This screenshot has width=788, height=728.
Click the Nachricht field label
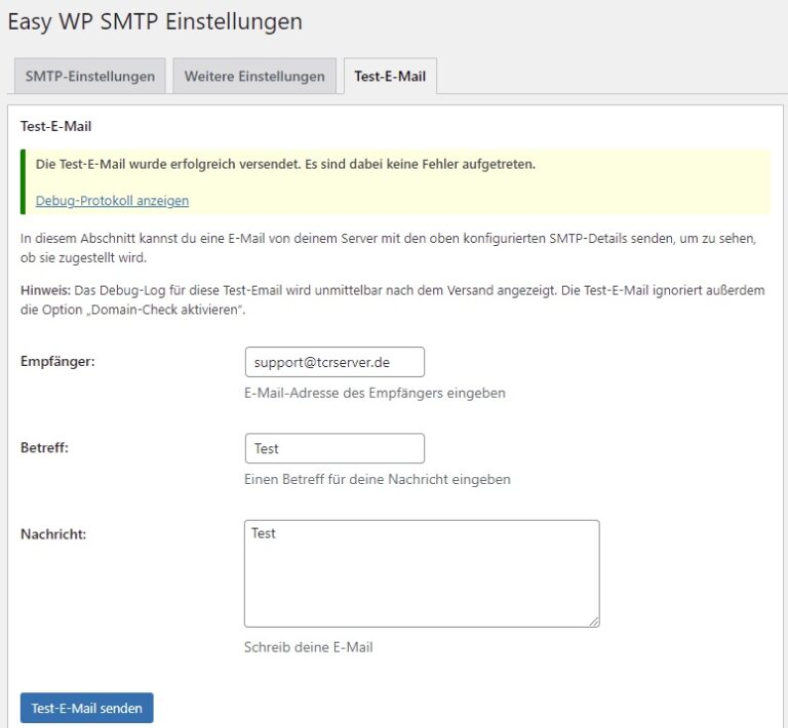[54, 534]
